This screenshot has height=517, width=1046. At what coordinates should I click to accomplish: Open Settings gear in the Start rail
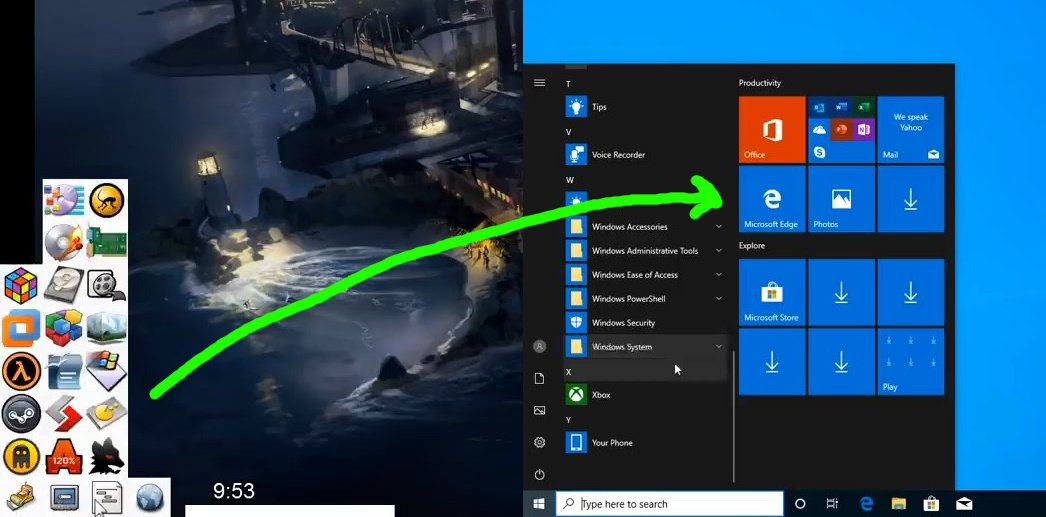(x=540, y=443)
